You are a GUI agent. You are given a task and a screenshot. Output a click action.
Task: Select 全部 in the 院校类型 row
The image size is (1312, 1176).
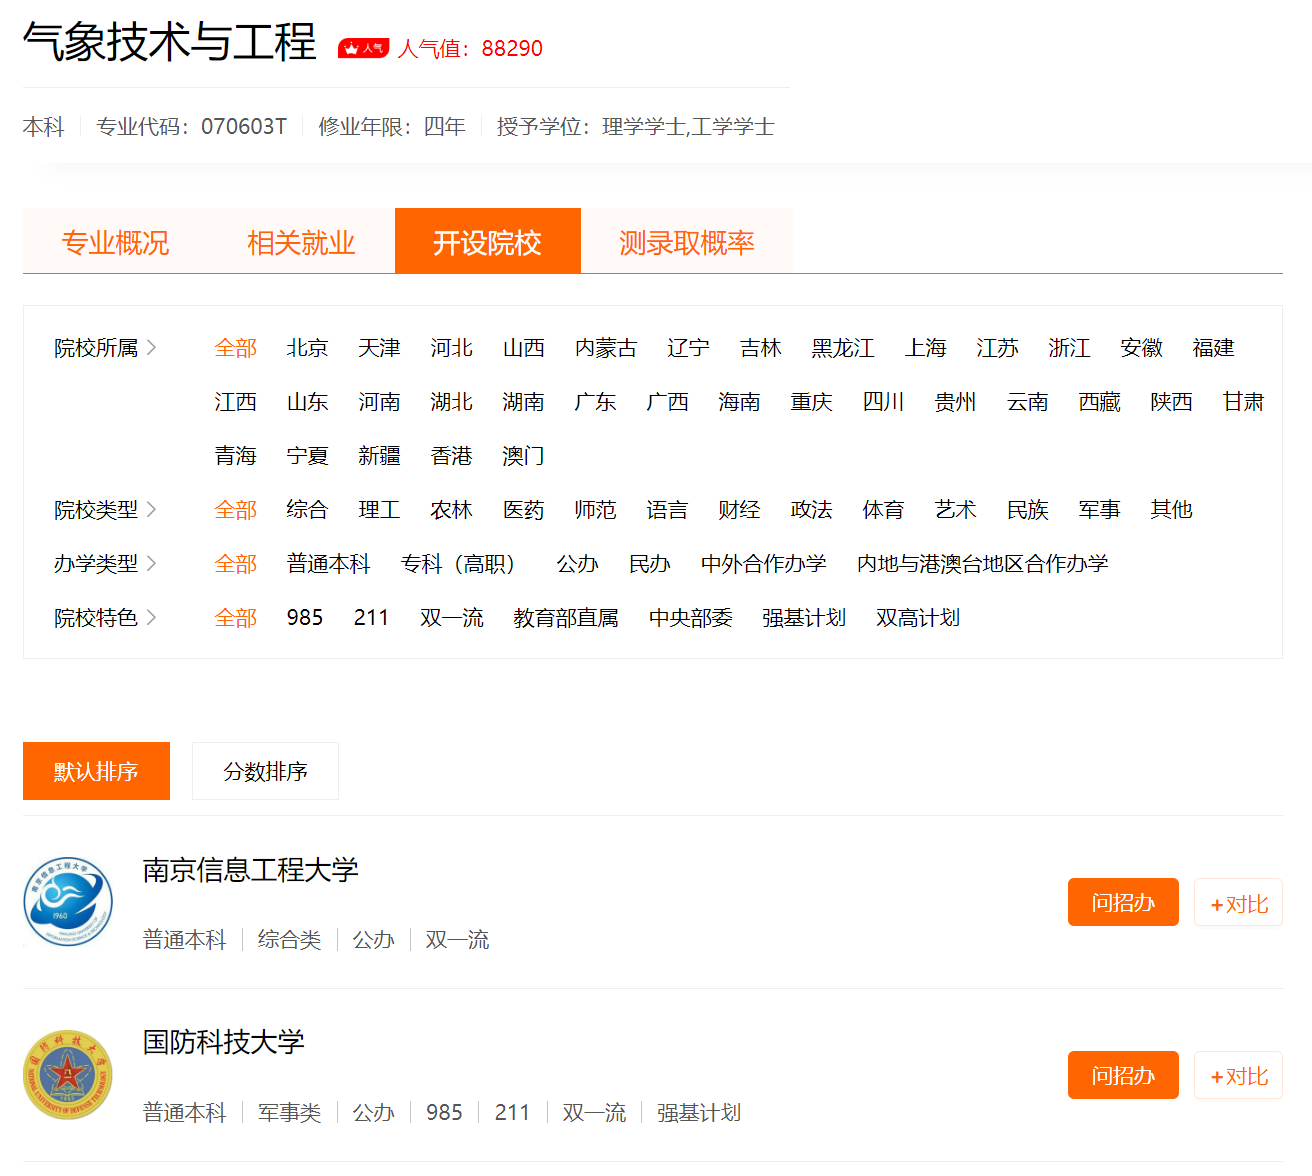[x=236, y=510]
